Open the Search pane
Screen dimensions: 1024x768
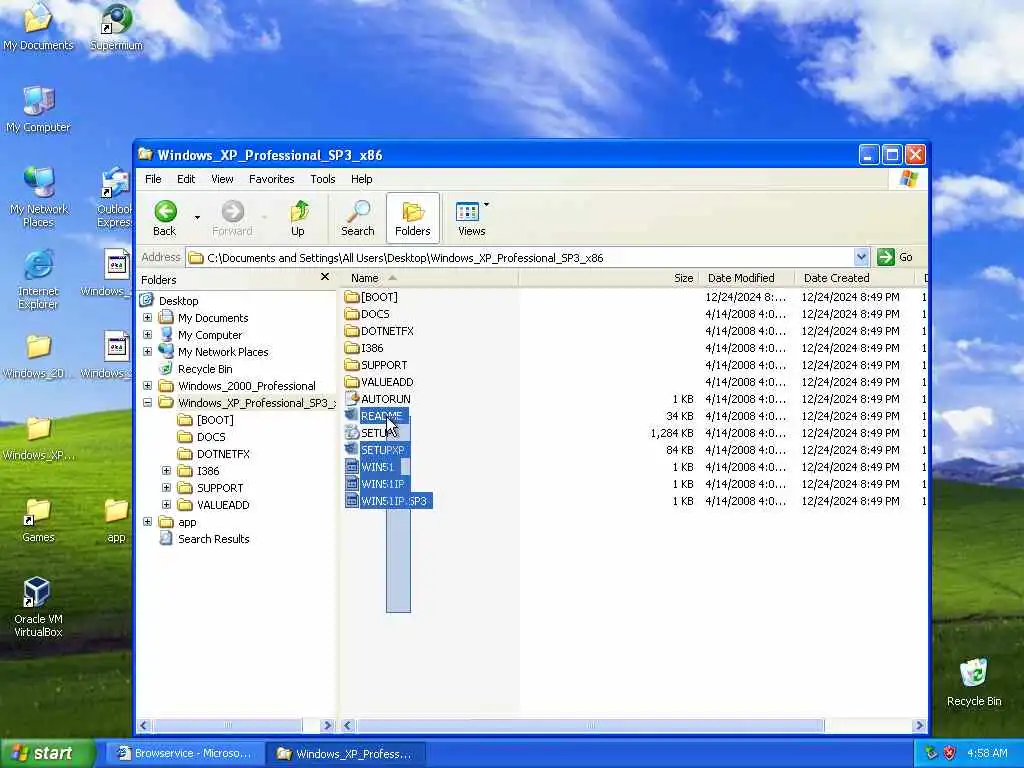[357, 218]
